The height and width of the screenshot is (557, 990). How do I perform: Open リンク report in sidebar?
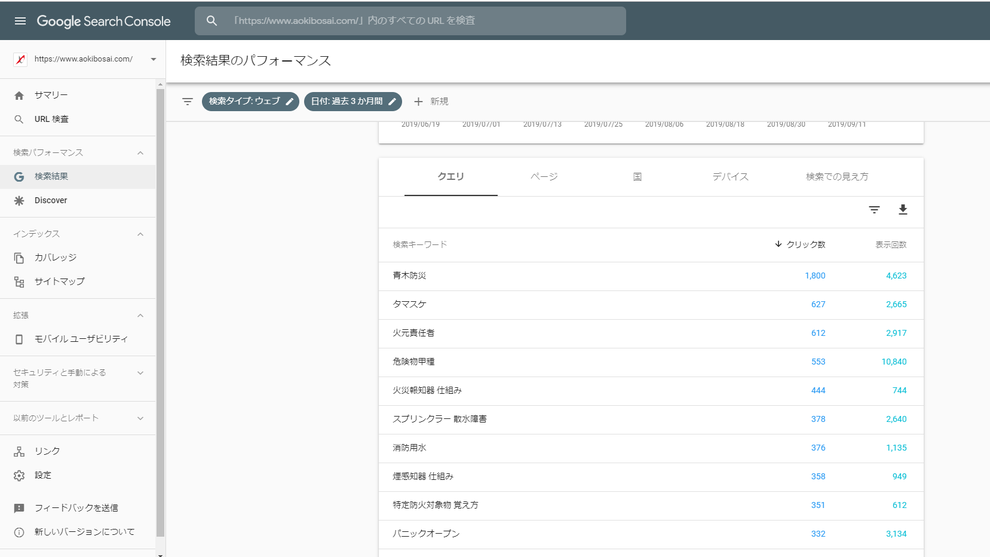pyautogui.click(x=47, y=452)
